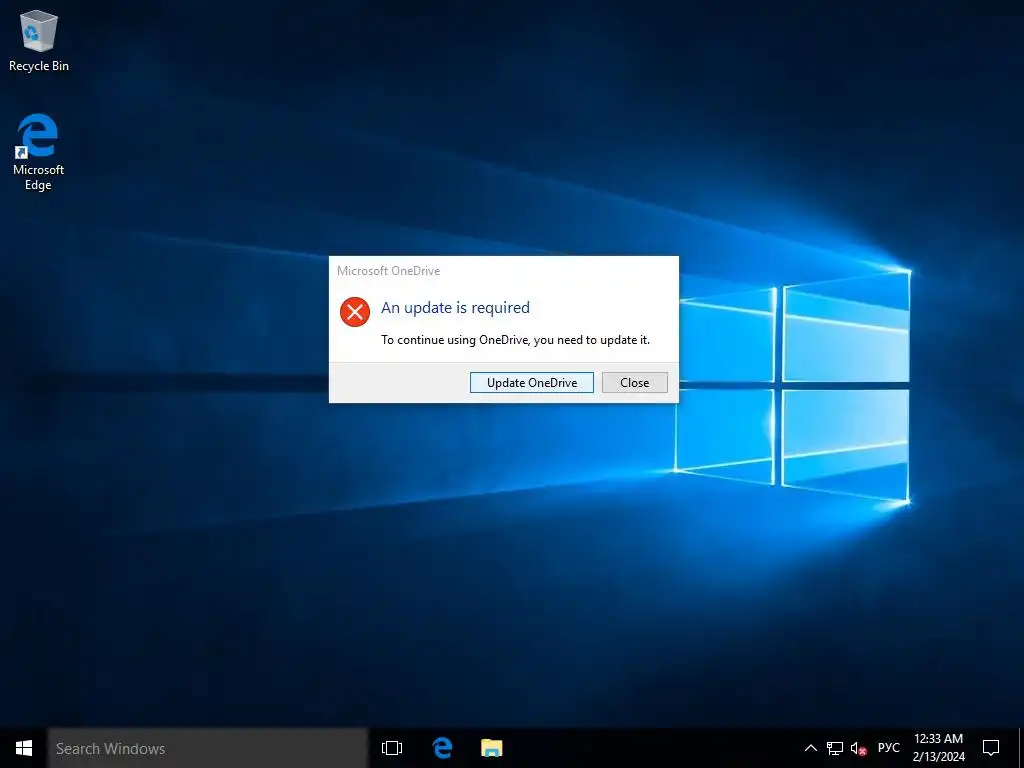Open the clock showing 12:33 AM
Screen dimensions: 1024x768
point(938,748)
